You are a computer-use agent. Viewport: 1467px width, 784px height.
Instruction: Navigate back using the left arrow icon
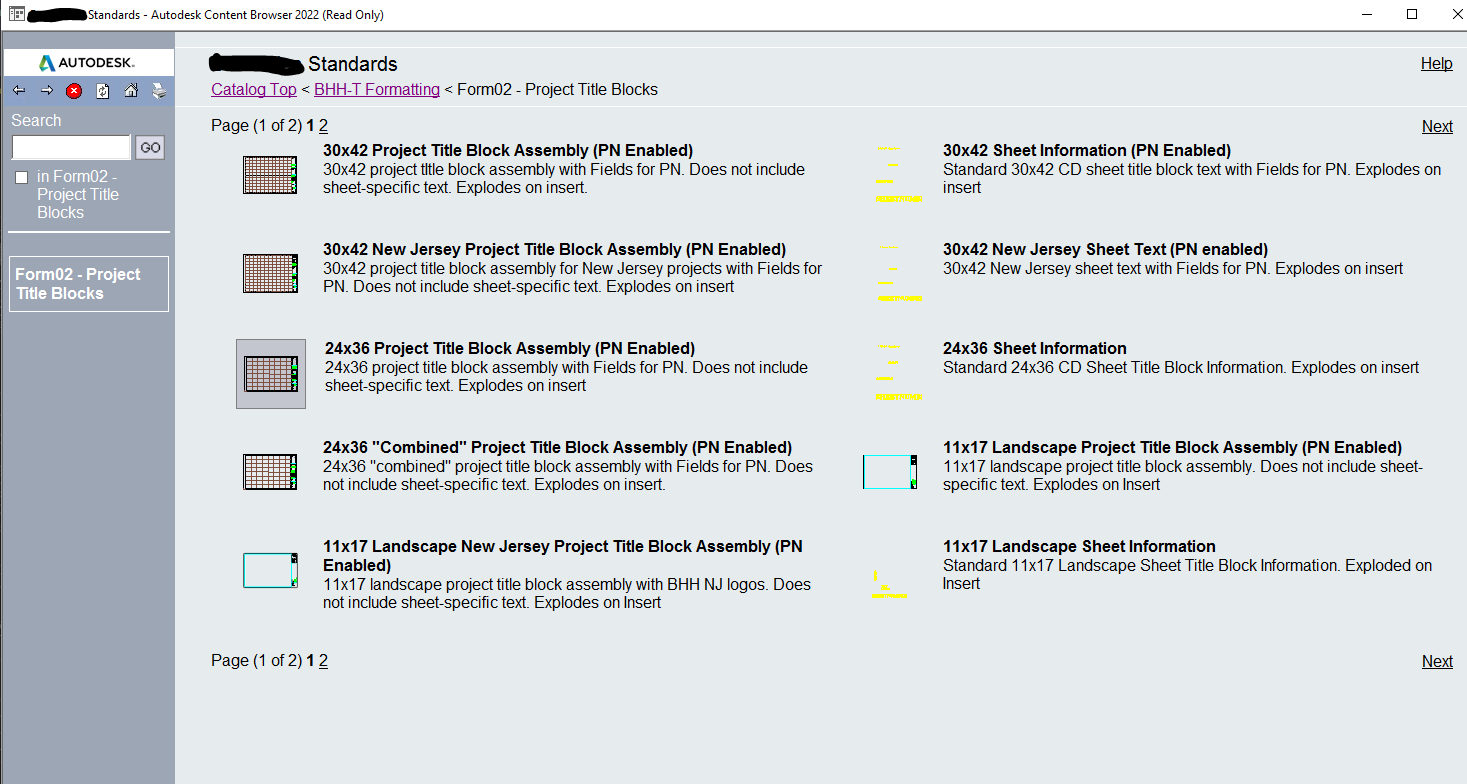(x=18, y=90)
